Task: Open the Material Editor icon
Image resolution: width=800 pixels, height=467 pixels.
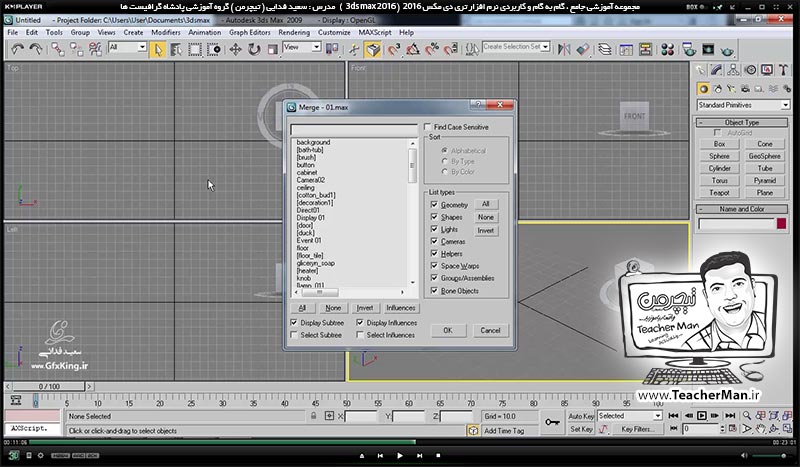Action: (x=667, y=50)
